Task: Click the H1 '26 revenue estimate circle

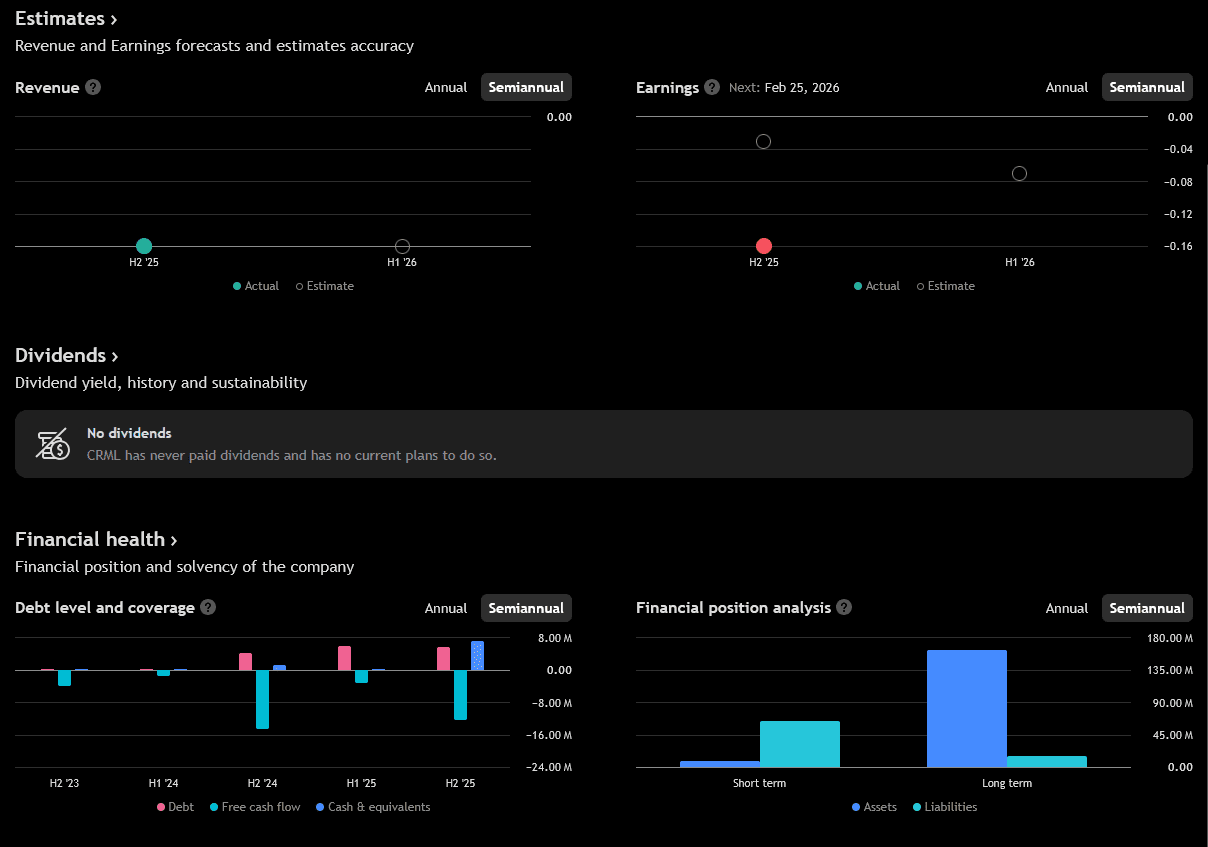Action: (x=402, y=246)
